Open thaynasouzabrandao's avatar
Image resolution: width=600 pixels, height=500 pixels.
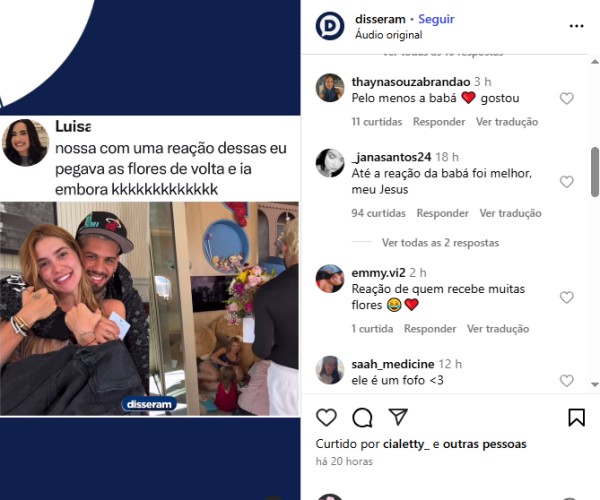click(330, 88)
